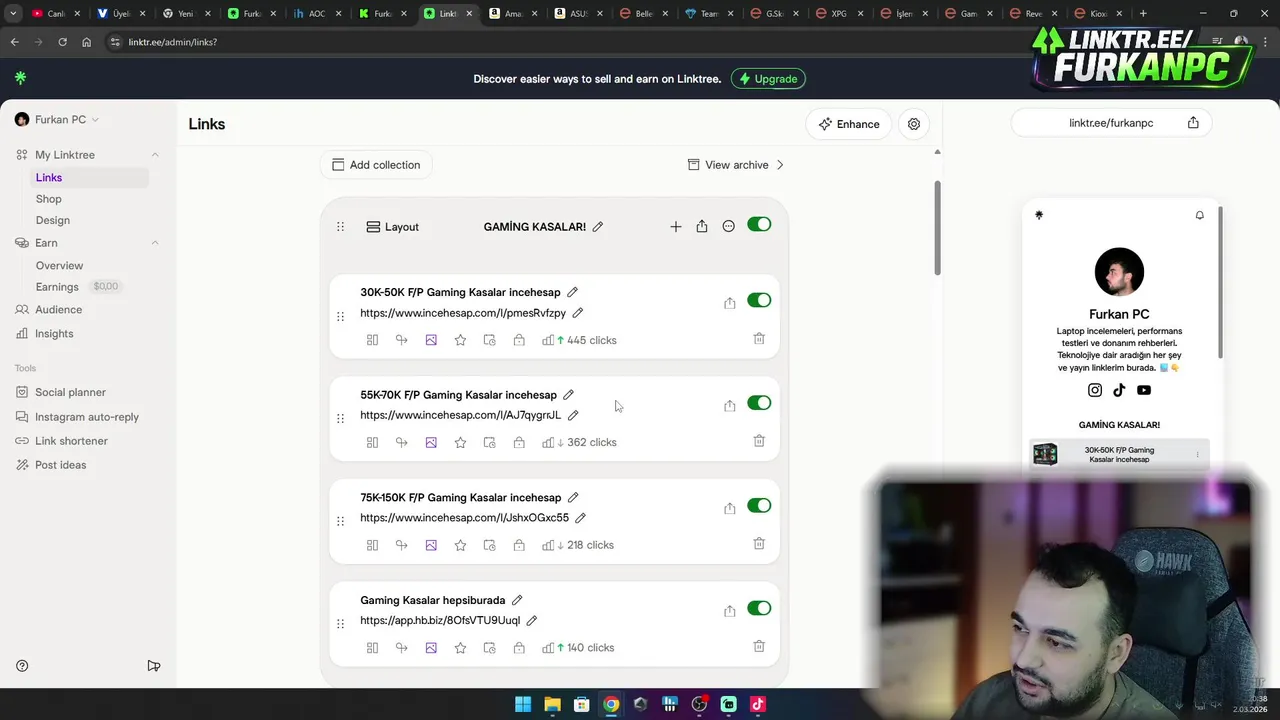This screenshot has height=720, width=1280.
Task: Open Shop in sidebar
Action: [x=49, y=199]
